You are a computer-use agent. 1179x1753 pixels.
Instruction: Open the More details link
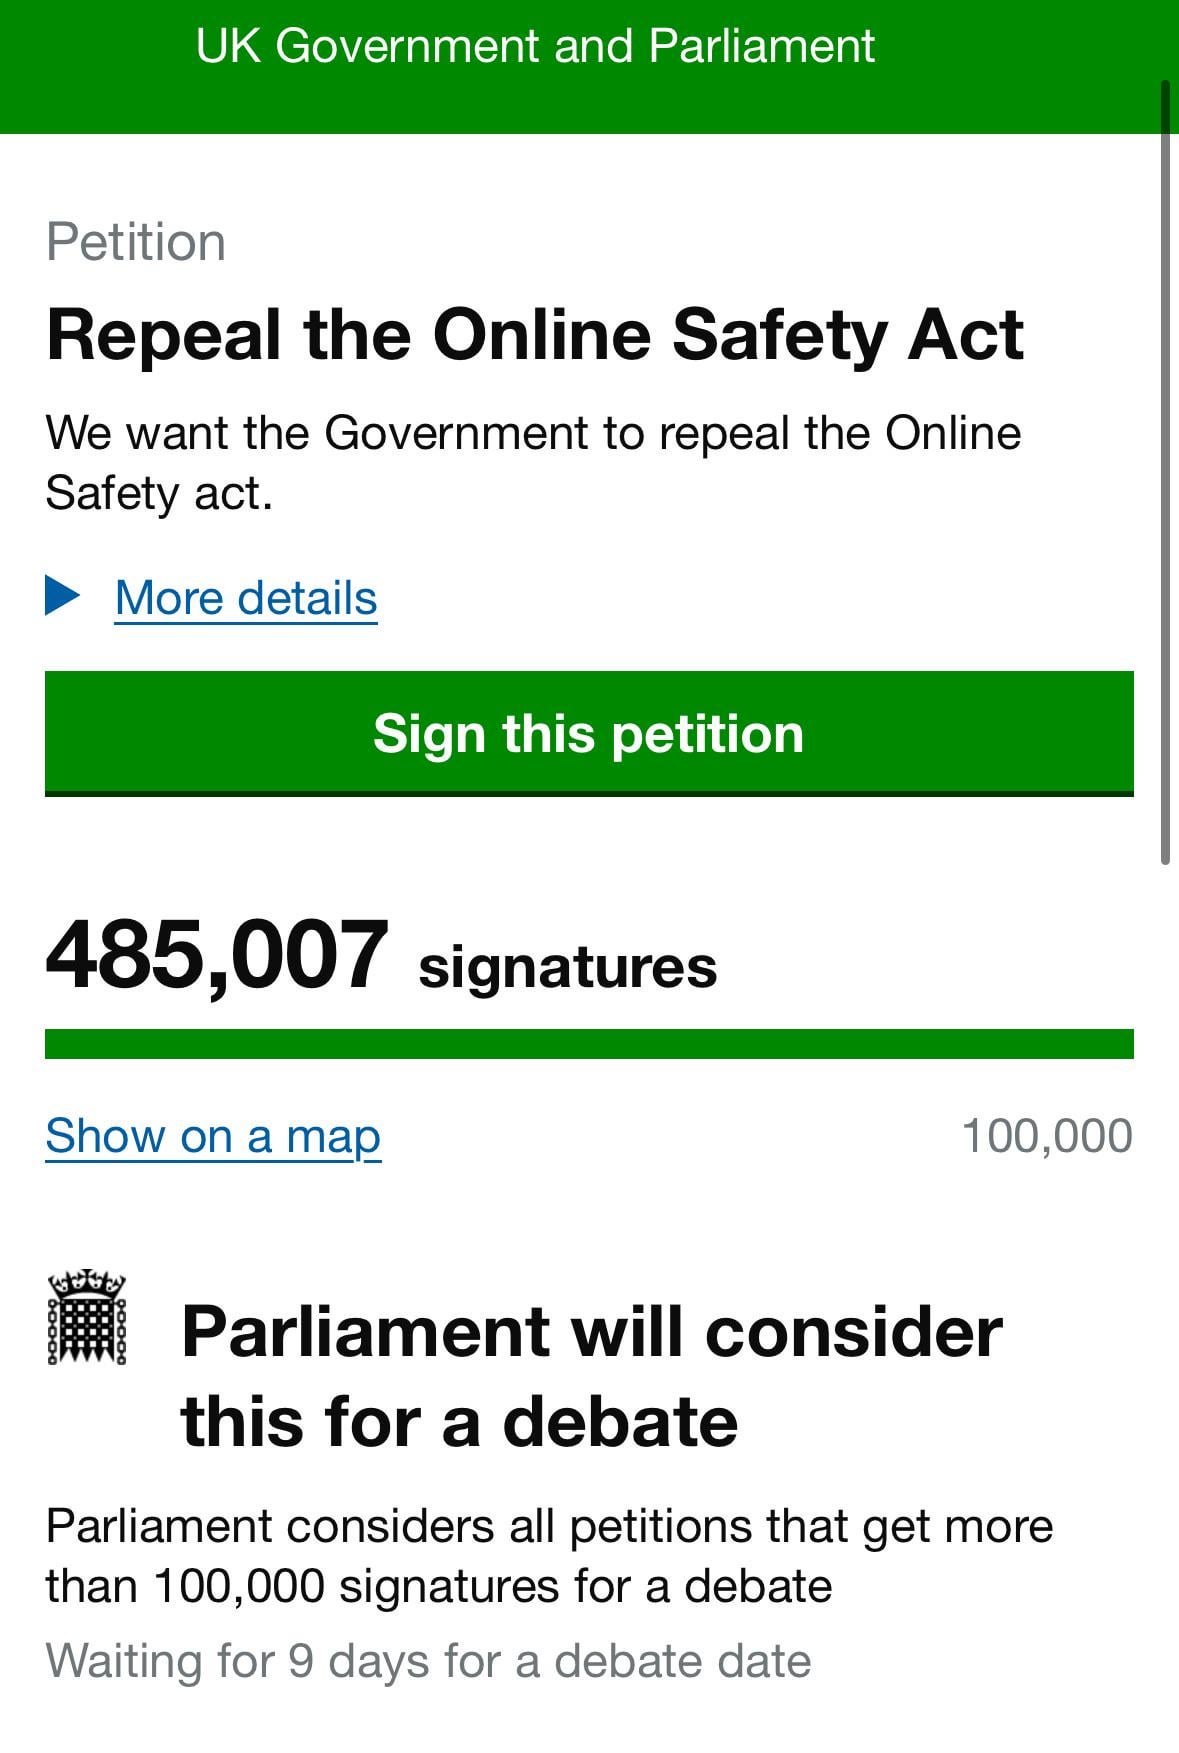coord(246,598)
